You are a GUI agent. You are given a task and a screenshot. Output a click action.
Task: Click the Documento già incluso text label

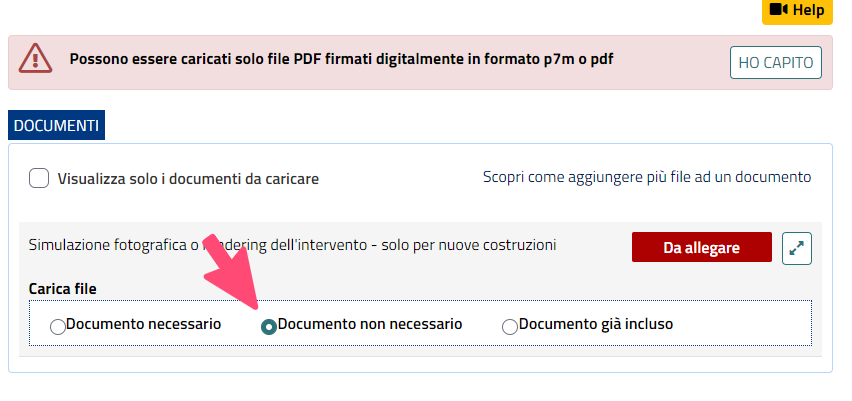click(x=596, y=324)
